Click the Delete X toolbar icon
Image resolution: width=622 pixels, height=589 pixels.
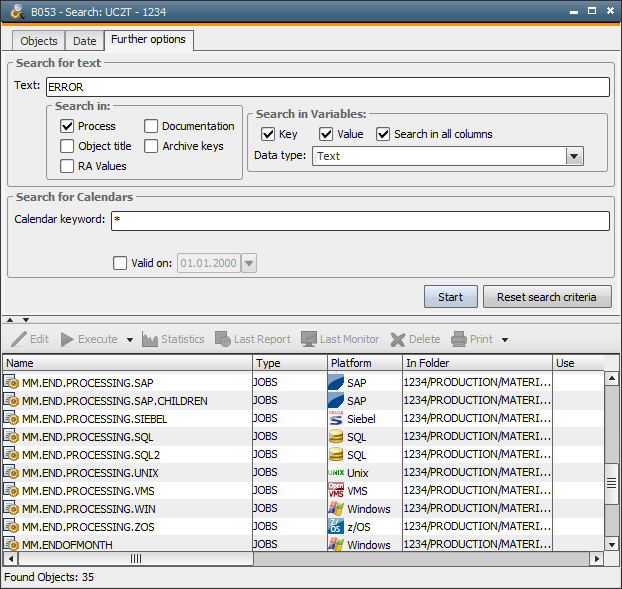click(398, 340)
